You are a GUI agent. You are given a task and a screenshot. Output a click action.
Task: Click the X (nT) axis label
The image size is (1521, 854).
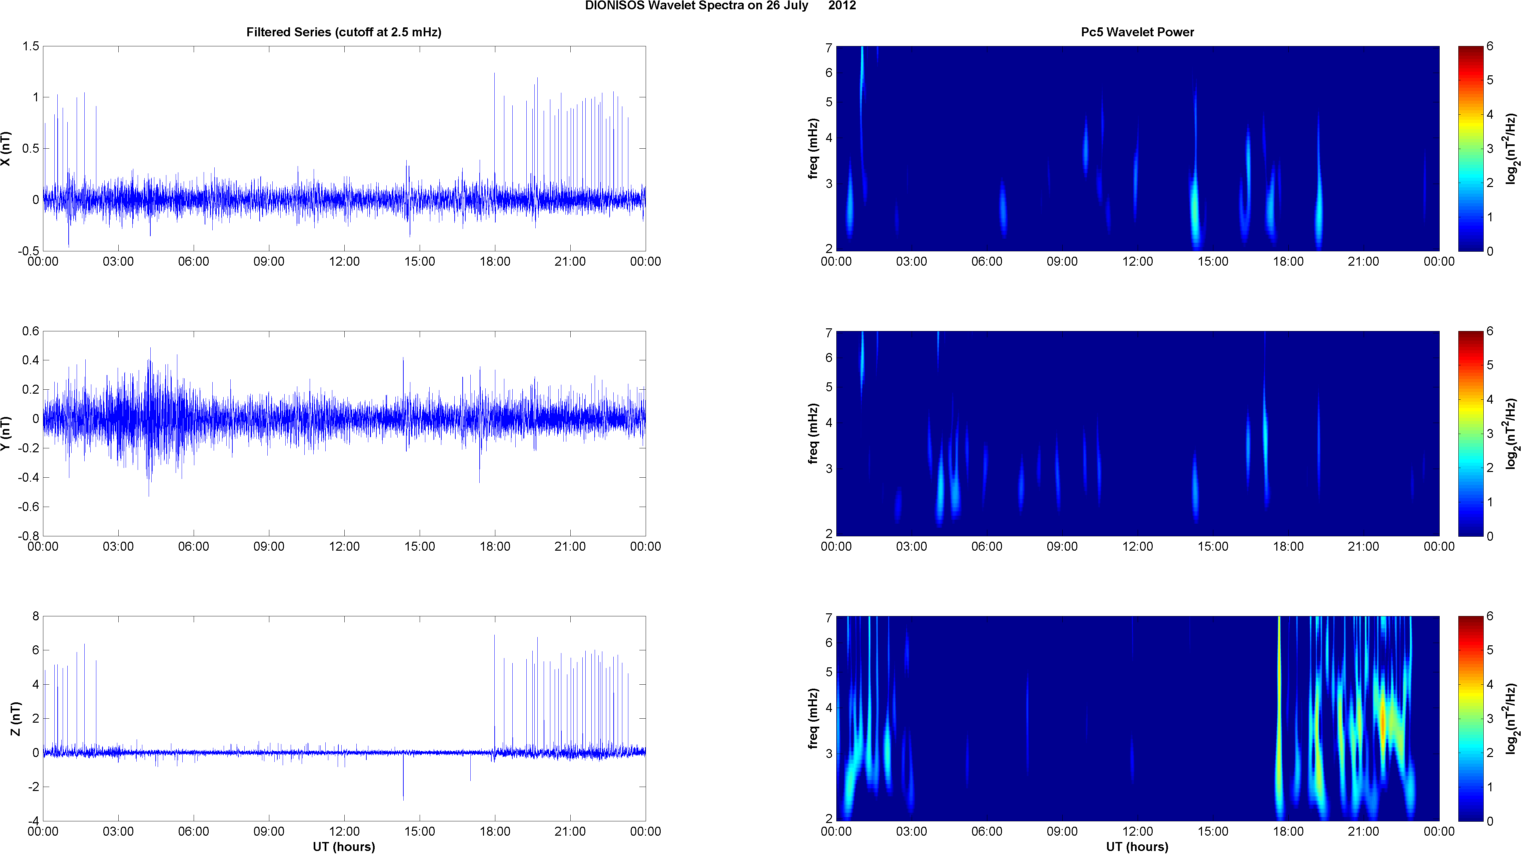click(x=6, y=148)
